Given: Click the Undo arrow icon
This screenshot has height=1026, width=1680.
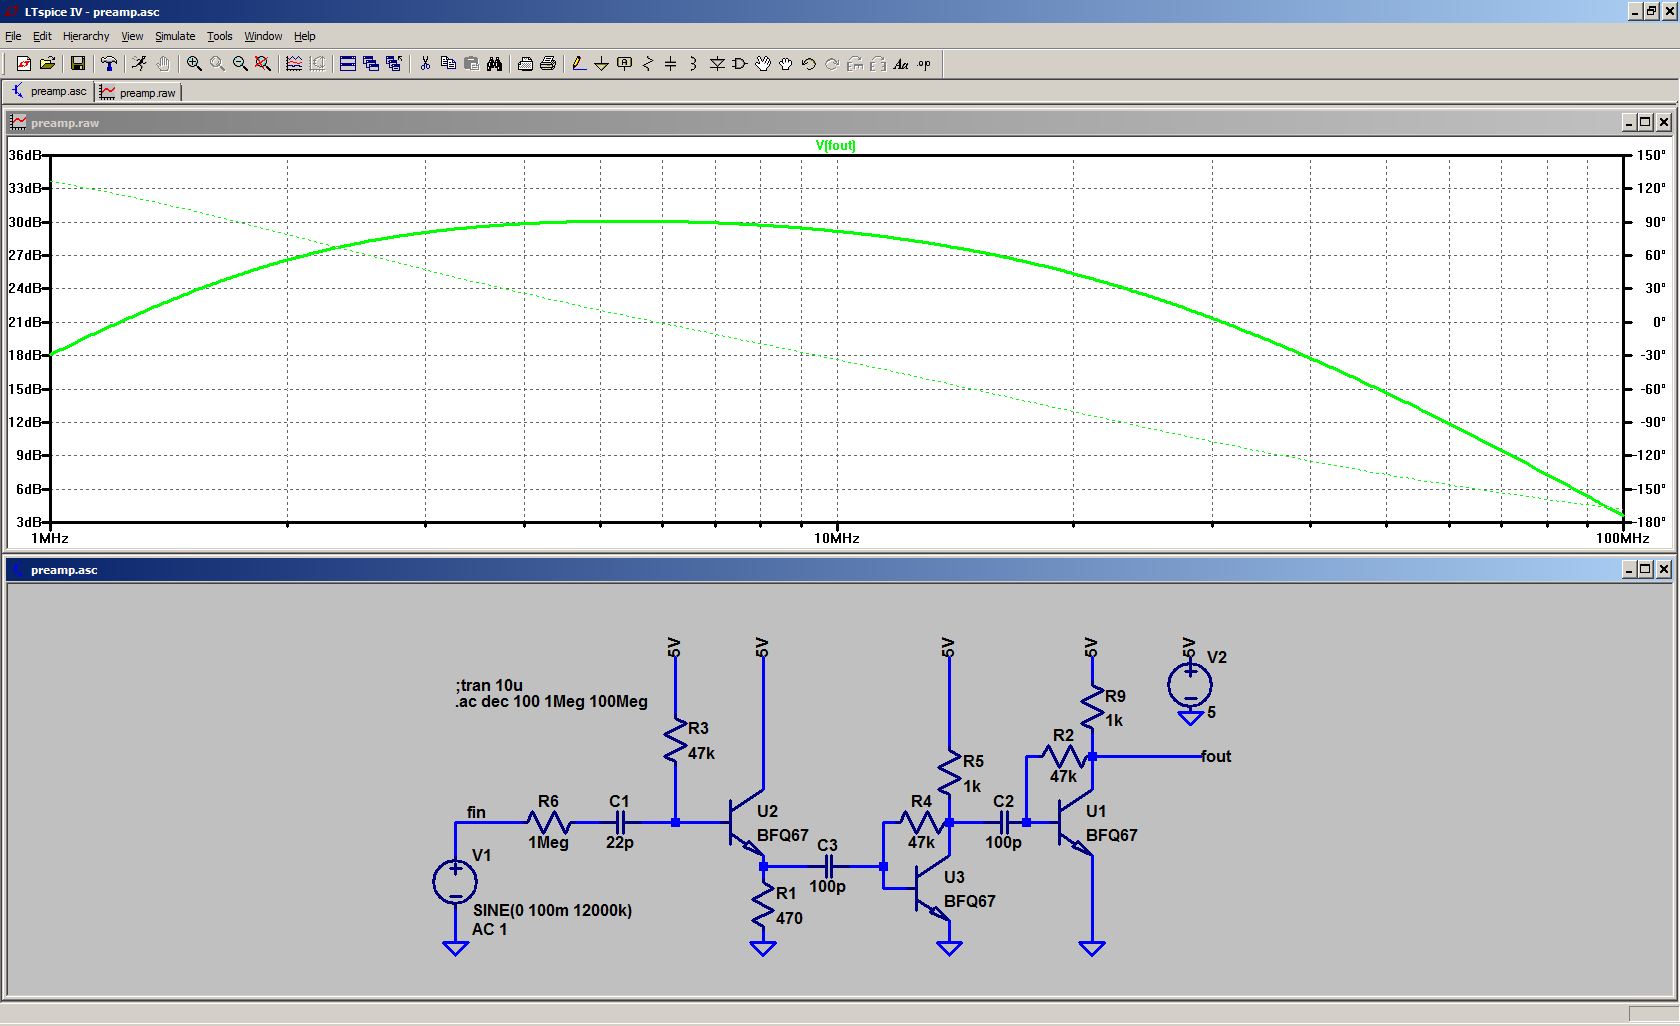Looking at the screenshot, I should tap(809, 64).
